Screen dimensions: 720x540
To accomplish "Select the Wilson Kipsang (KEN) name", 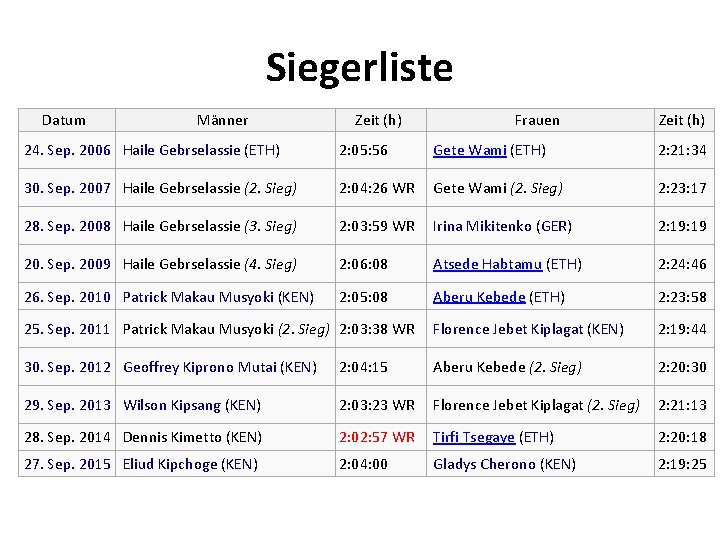I will [x=191, y=405].
